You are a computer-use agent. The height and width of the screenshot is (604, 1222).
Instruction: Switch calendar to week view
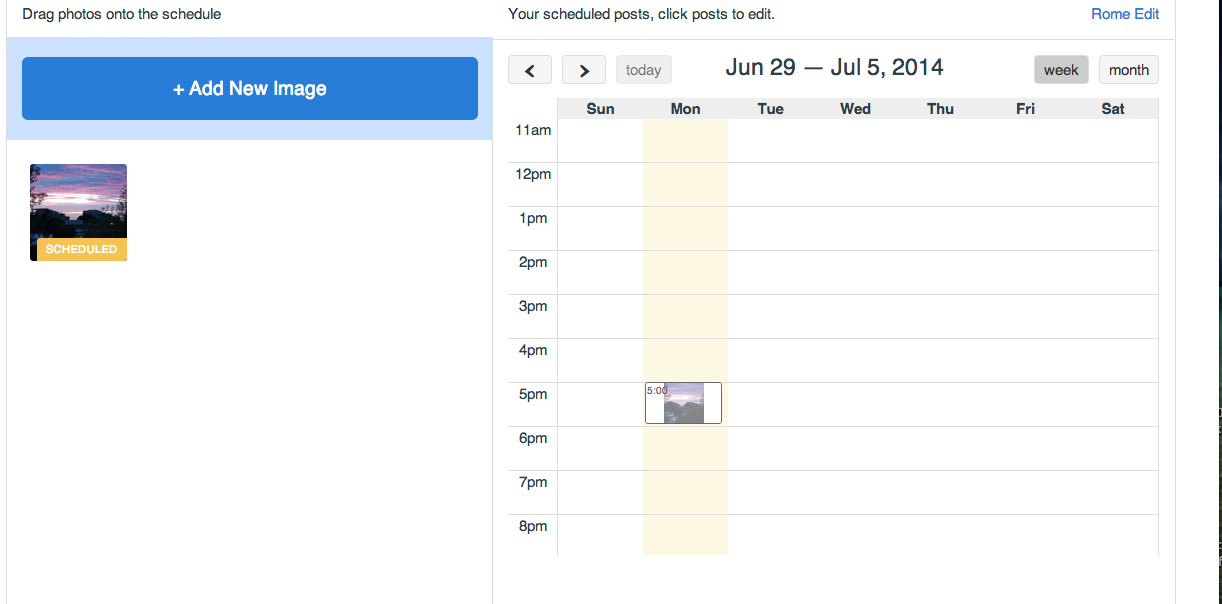coord(1061,70)
